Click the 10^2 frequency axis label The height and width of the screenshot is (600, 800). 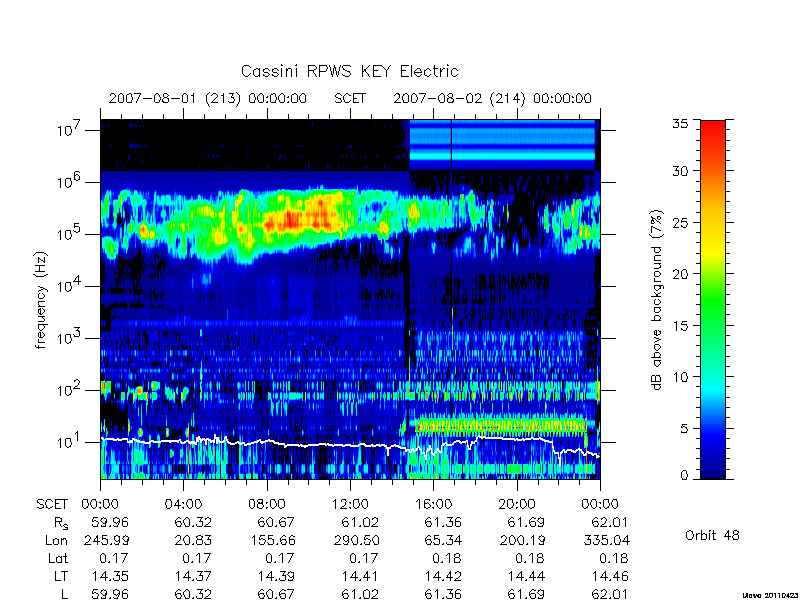click(x=70, y=390)
